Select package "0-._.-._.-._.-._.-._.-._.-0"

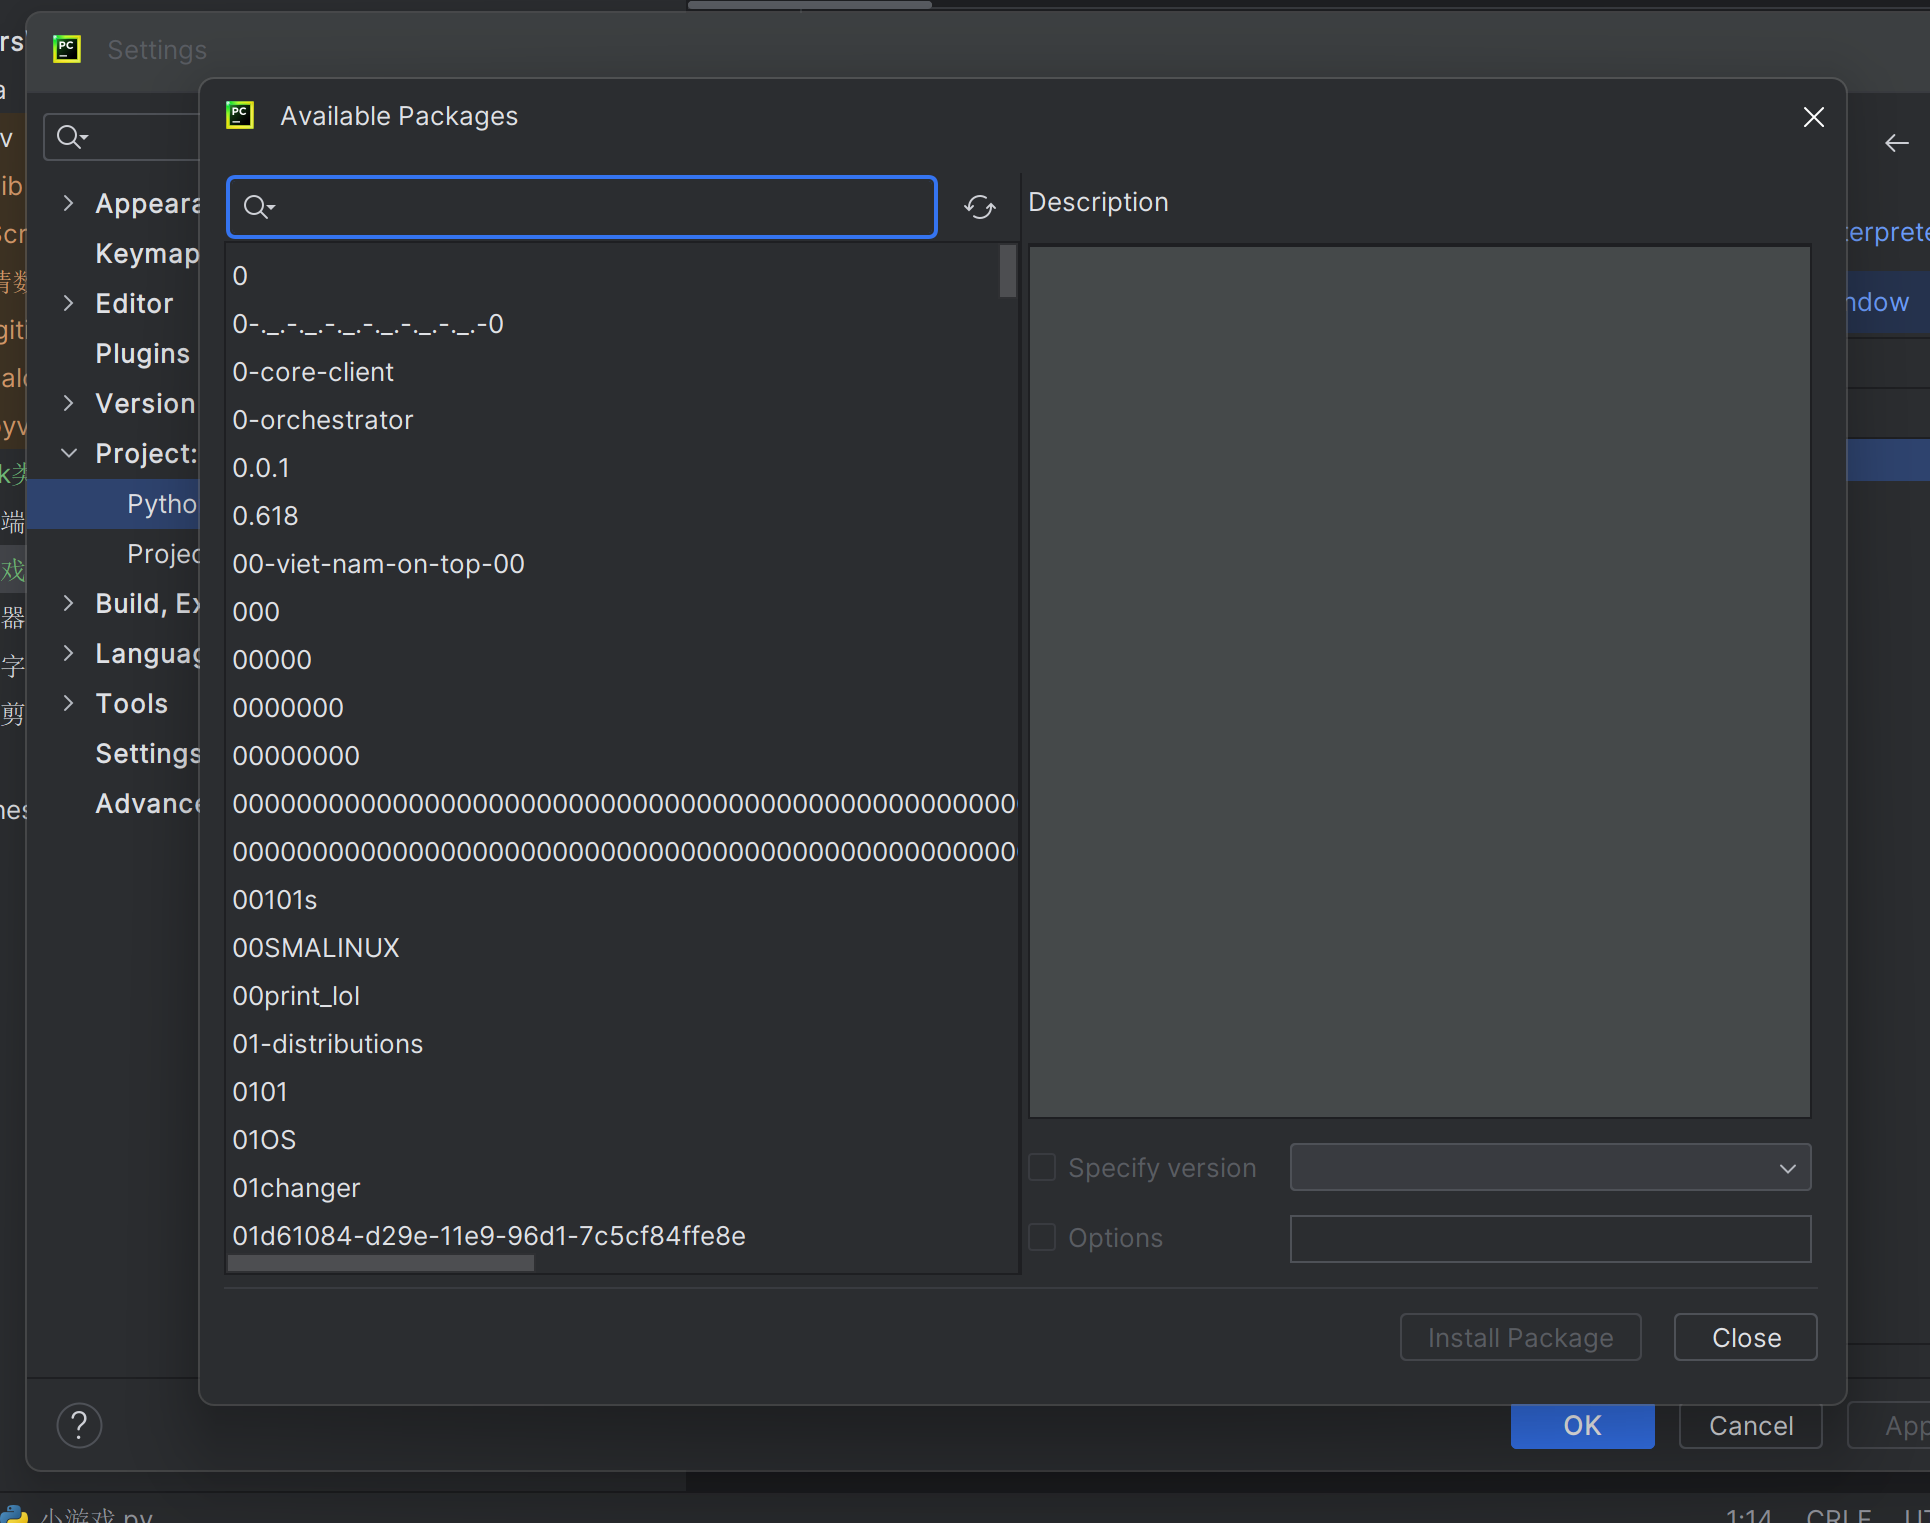pyautogui.click(x=622, y=324)
